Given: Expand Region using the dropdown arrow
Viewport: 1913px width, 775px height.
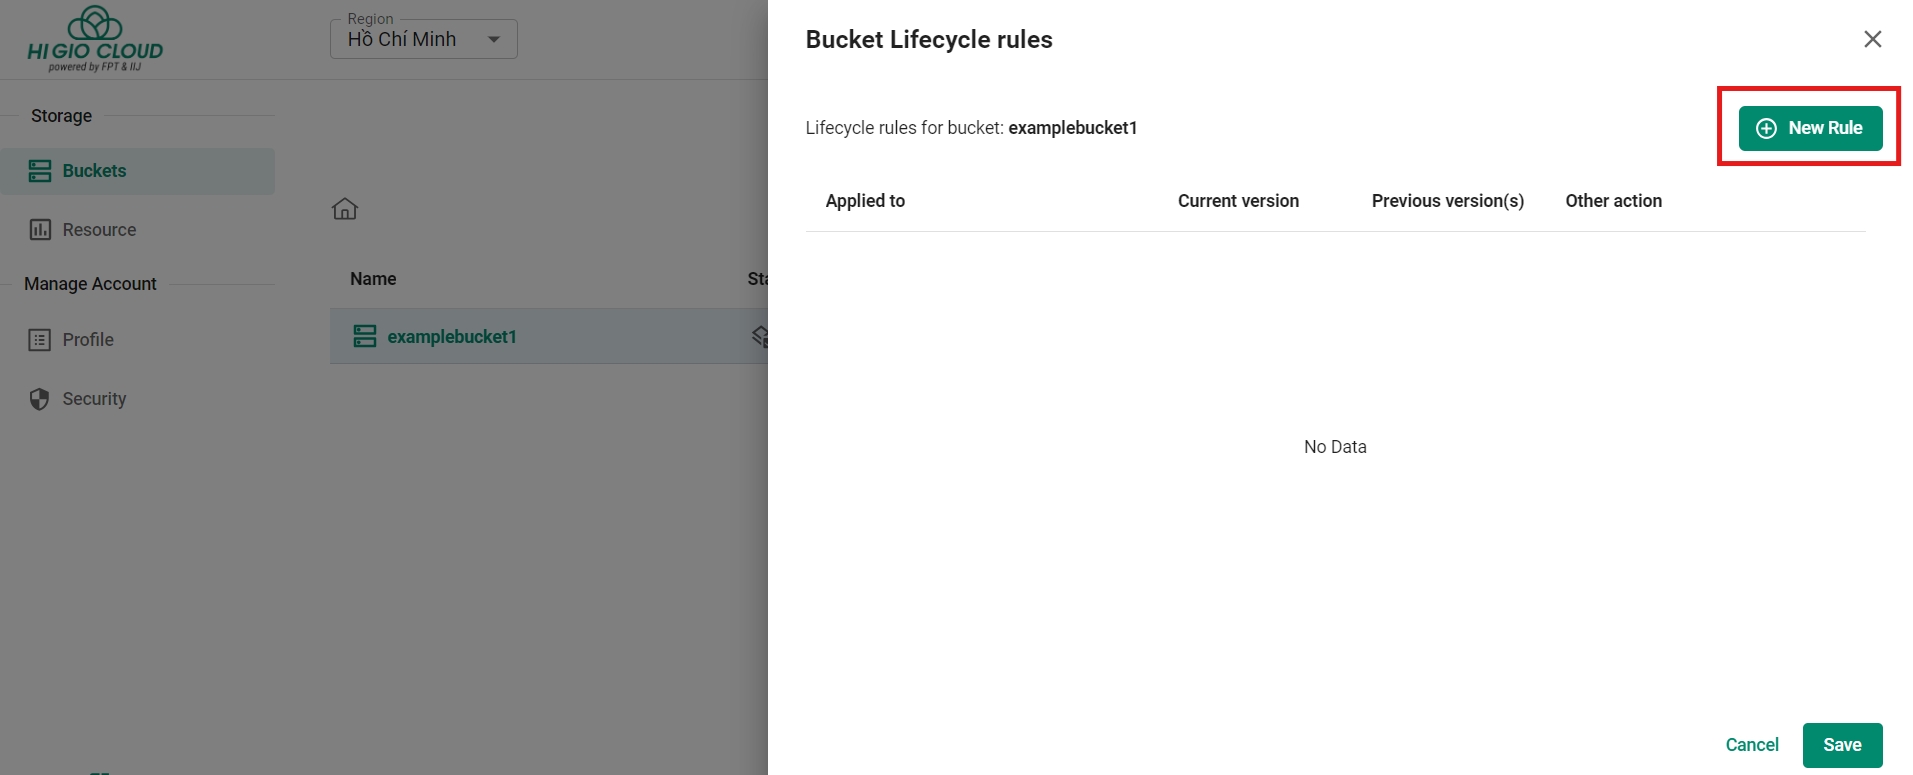Looking at the screenshot, I should tap(494, 40).
